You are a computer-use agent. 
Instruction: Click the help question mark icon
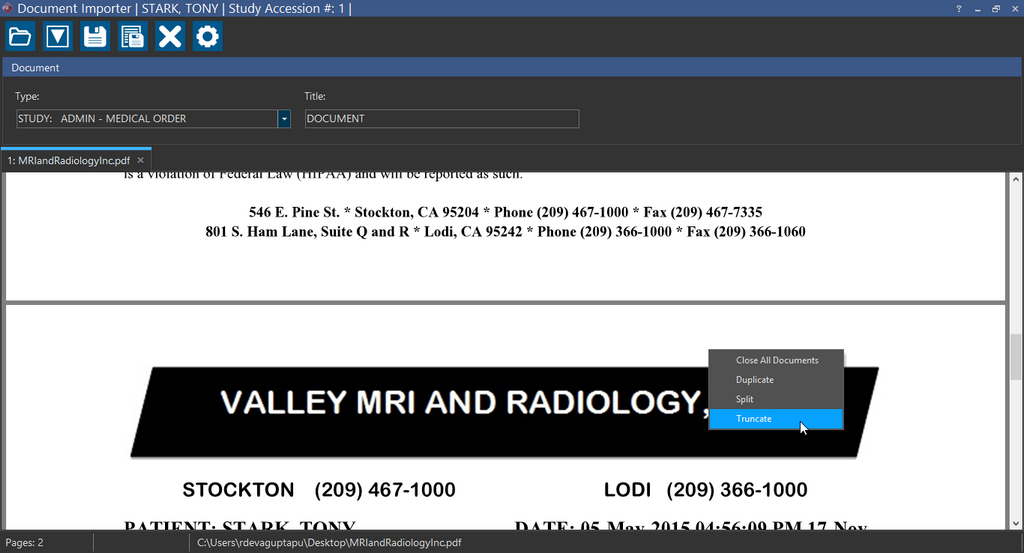point(959,9)
